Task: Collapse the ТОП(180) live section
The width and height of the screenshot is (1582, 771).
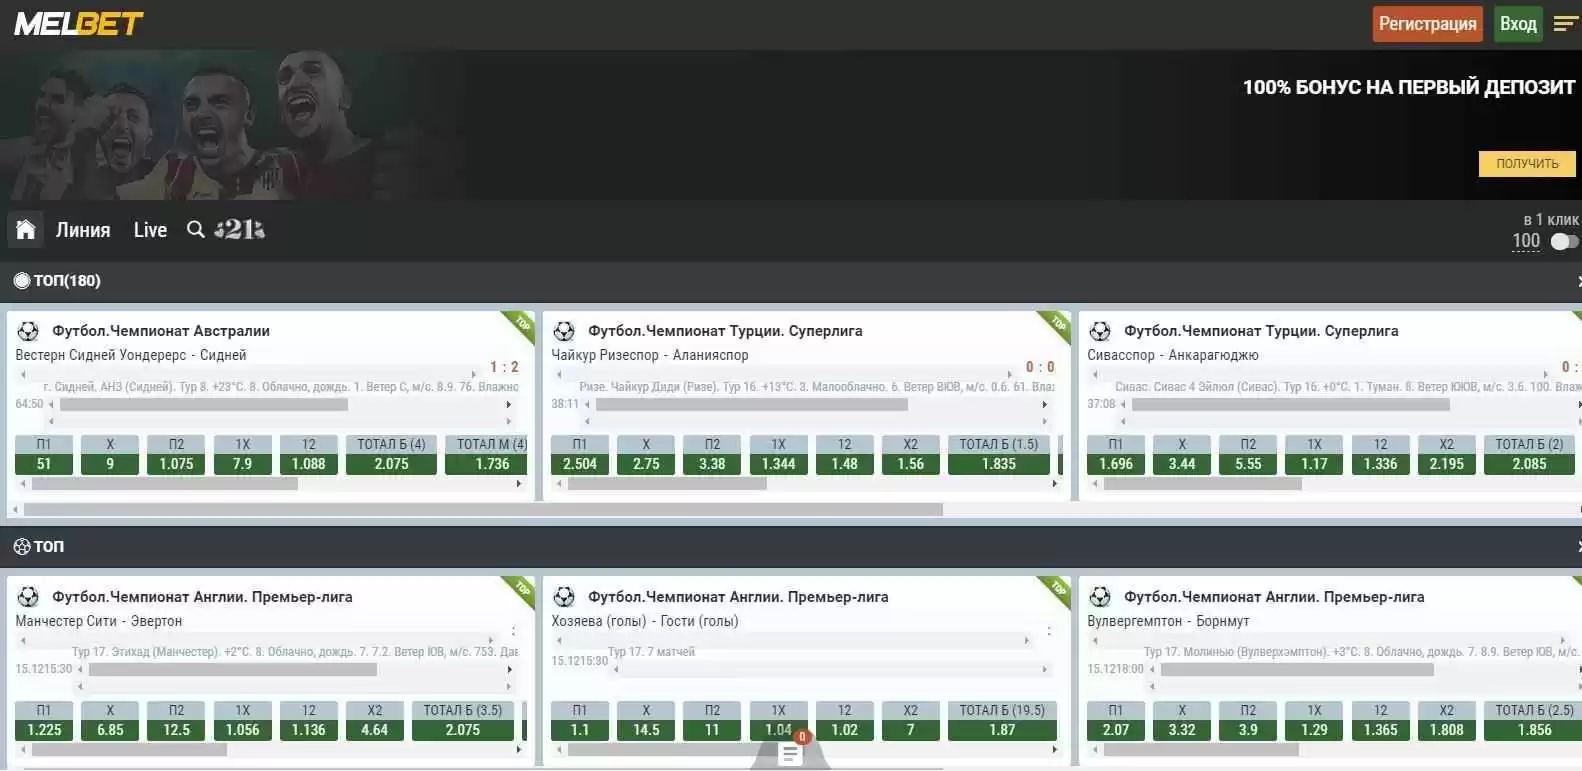Action: pyautogui.click(x=1576, y=281)
